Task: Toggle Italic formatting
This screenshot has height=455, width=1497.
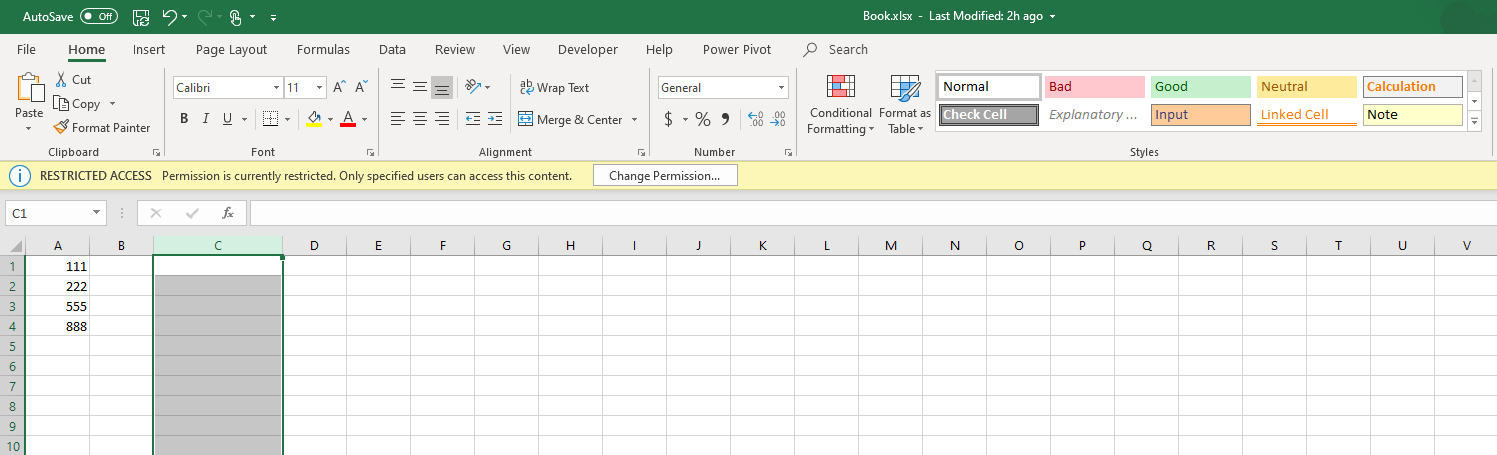Action: [x=206, y=119]
